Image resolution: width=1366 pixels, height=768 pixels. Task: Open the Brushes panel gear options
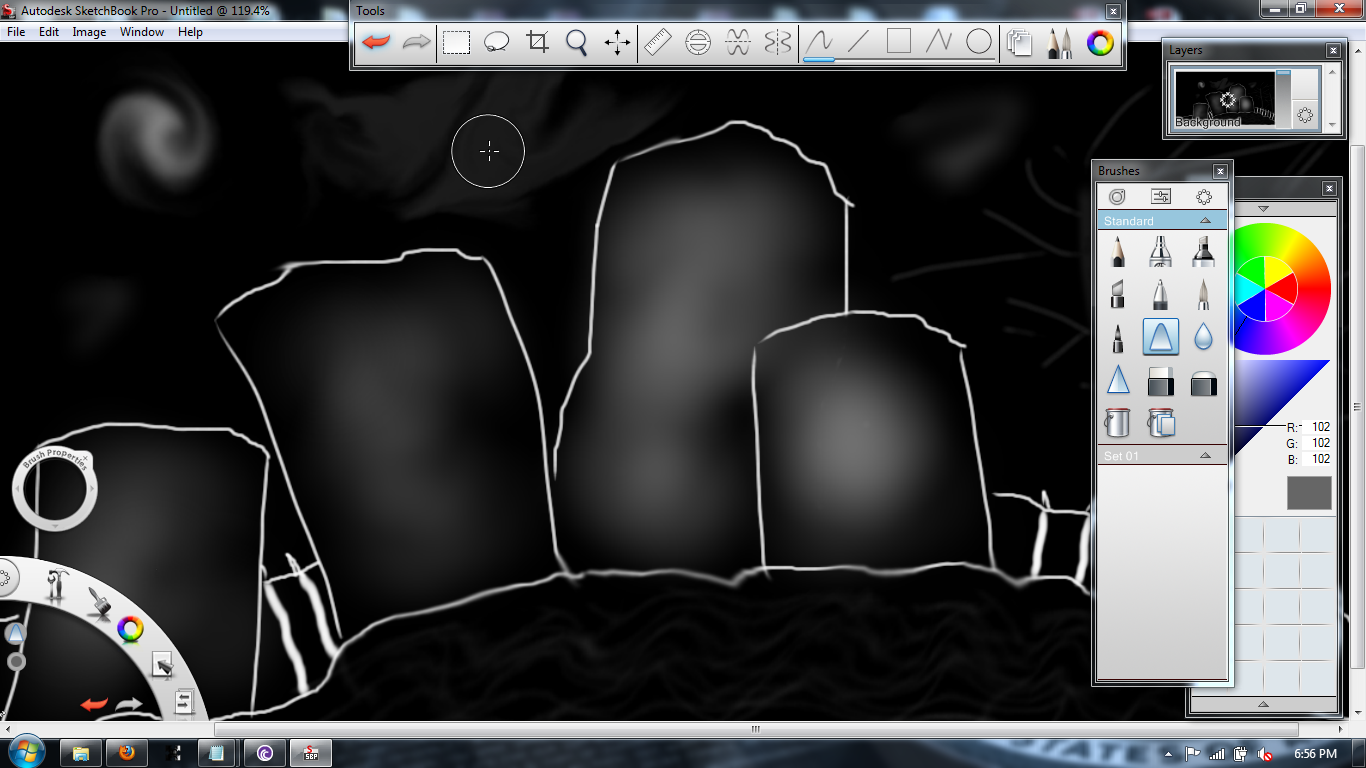[1204, 197]
